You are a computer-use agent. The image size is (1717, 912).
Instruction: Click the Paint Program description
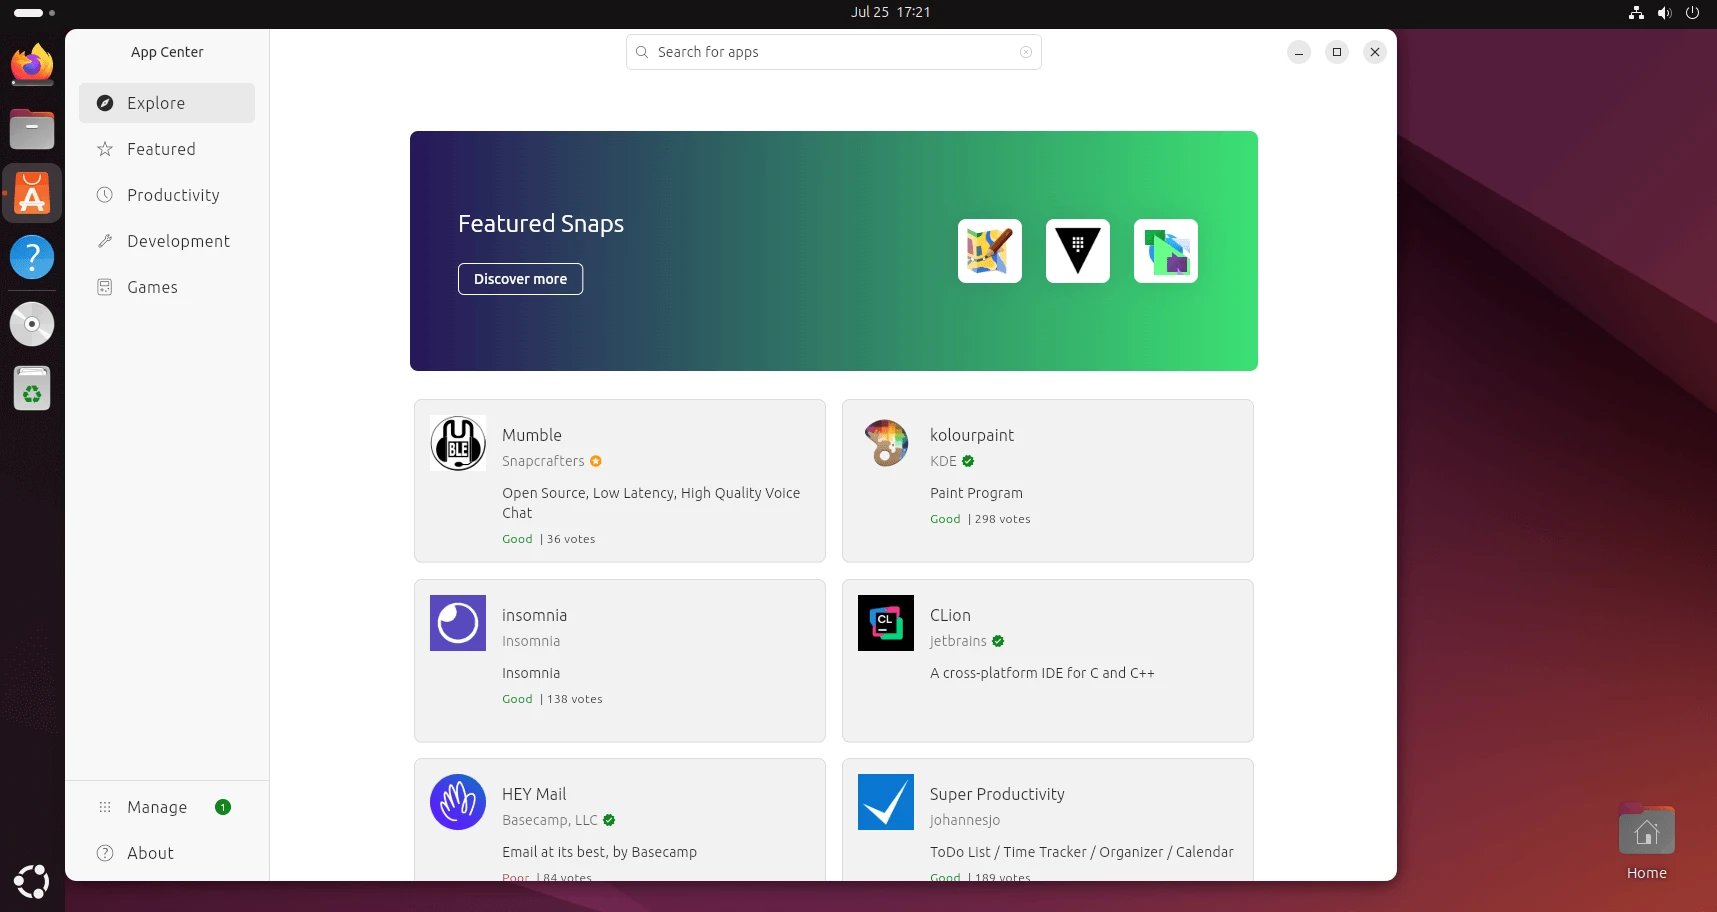[976, 493]
